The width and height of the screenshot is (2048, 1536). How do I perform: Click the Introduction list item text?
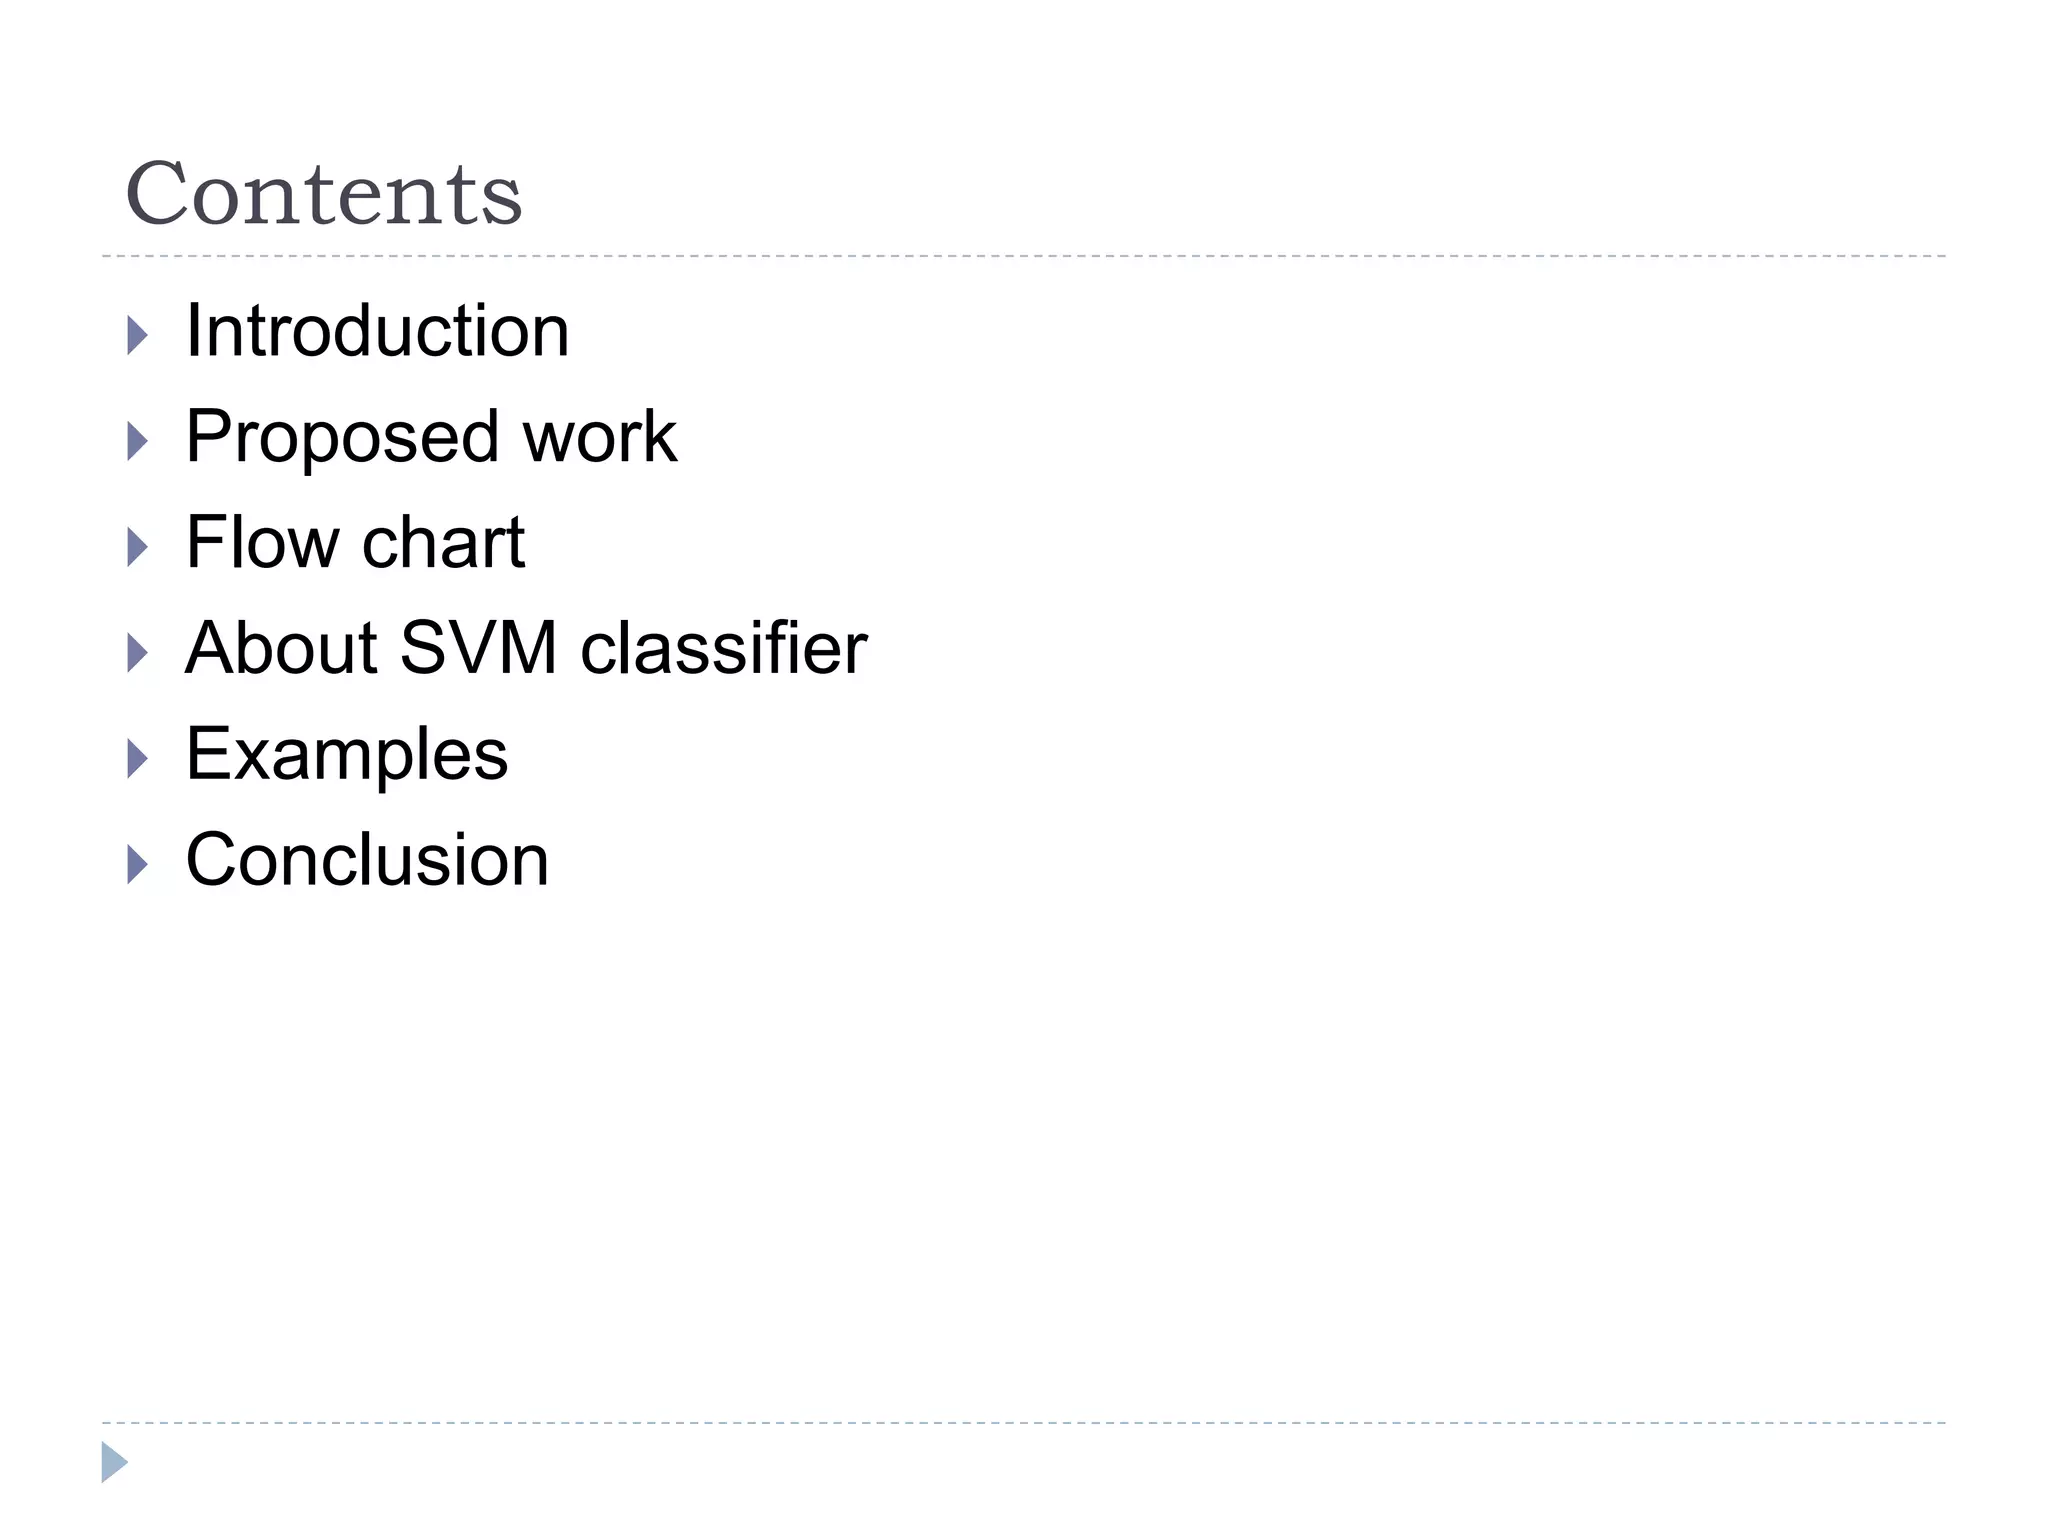point(377,331)
